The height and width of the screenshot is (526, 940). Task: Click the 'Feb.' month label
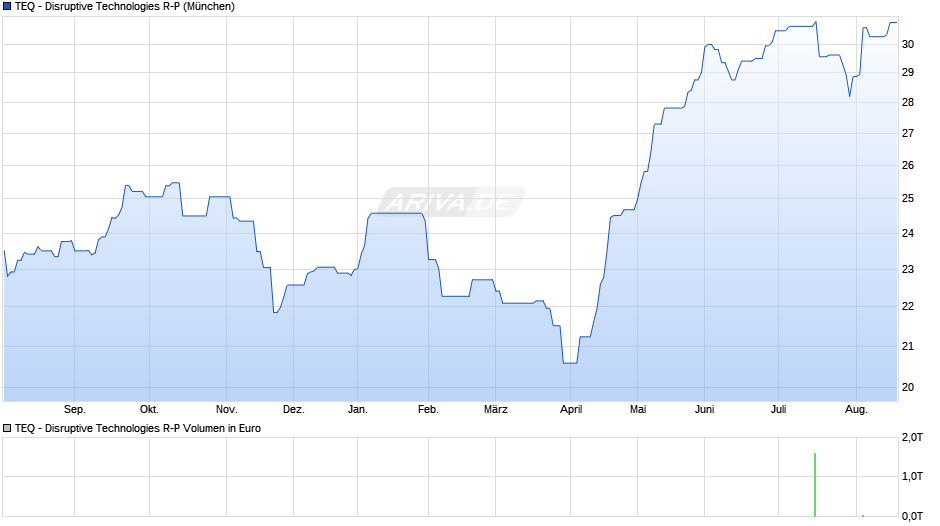[x=428, y=410]
